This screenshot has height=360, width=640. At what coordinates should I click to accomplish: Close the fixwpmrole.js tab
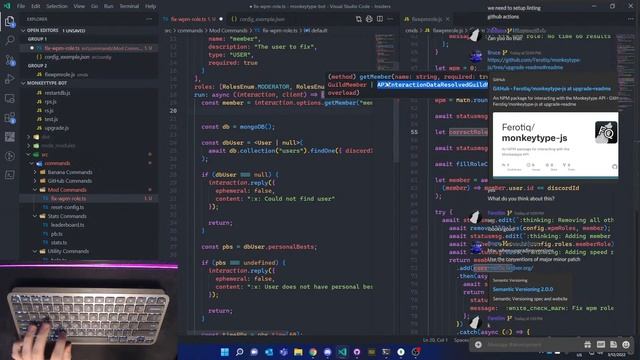coord(448,19)
